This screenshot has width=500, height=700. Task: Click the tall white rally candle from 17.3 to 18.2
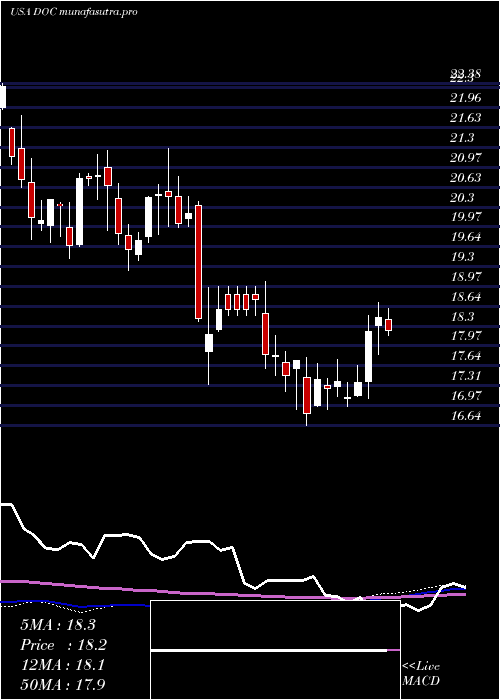point(368,356)
